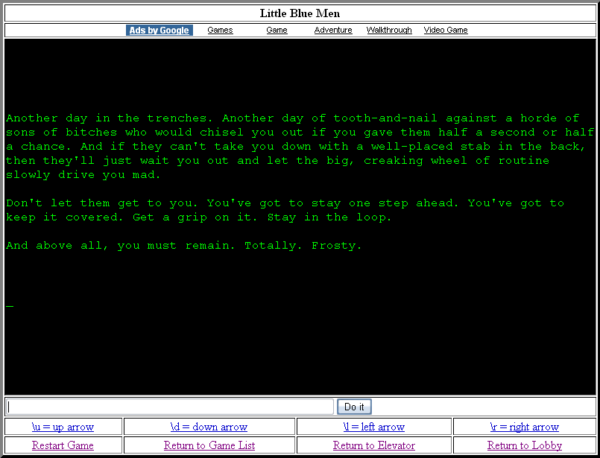Image resolution: width=600 pixels, height=458 pixels.
Task: Open the singular Game ad link
Action: pos(277,30)
